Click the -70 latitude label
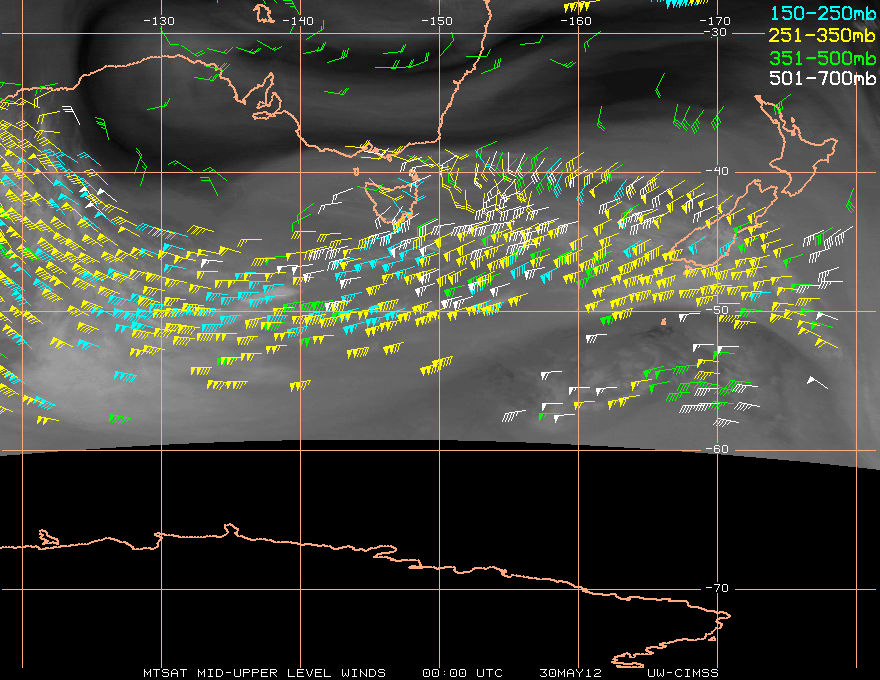 [717, 588]
